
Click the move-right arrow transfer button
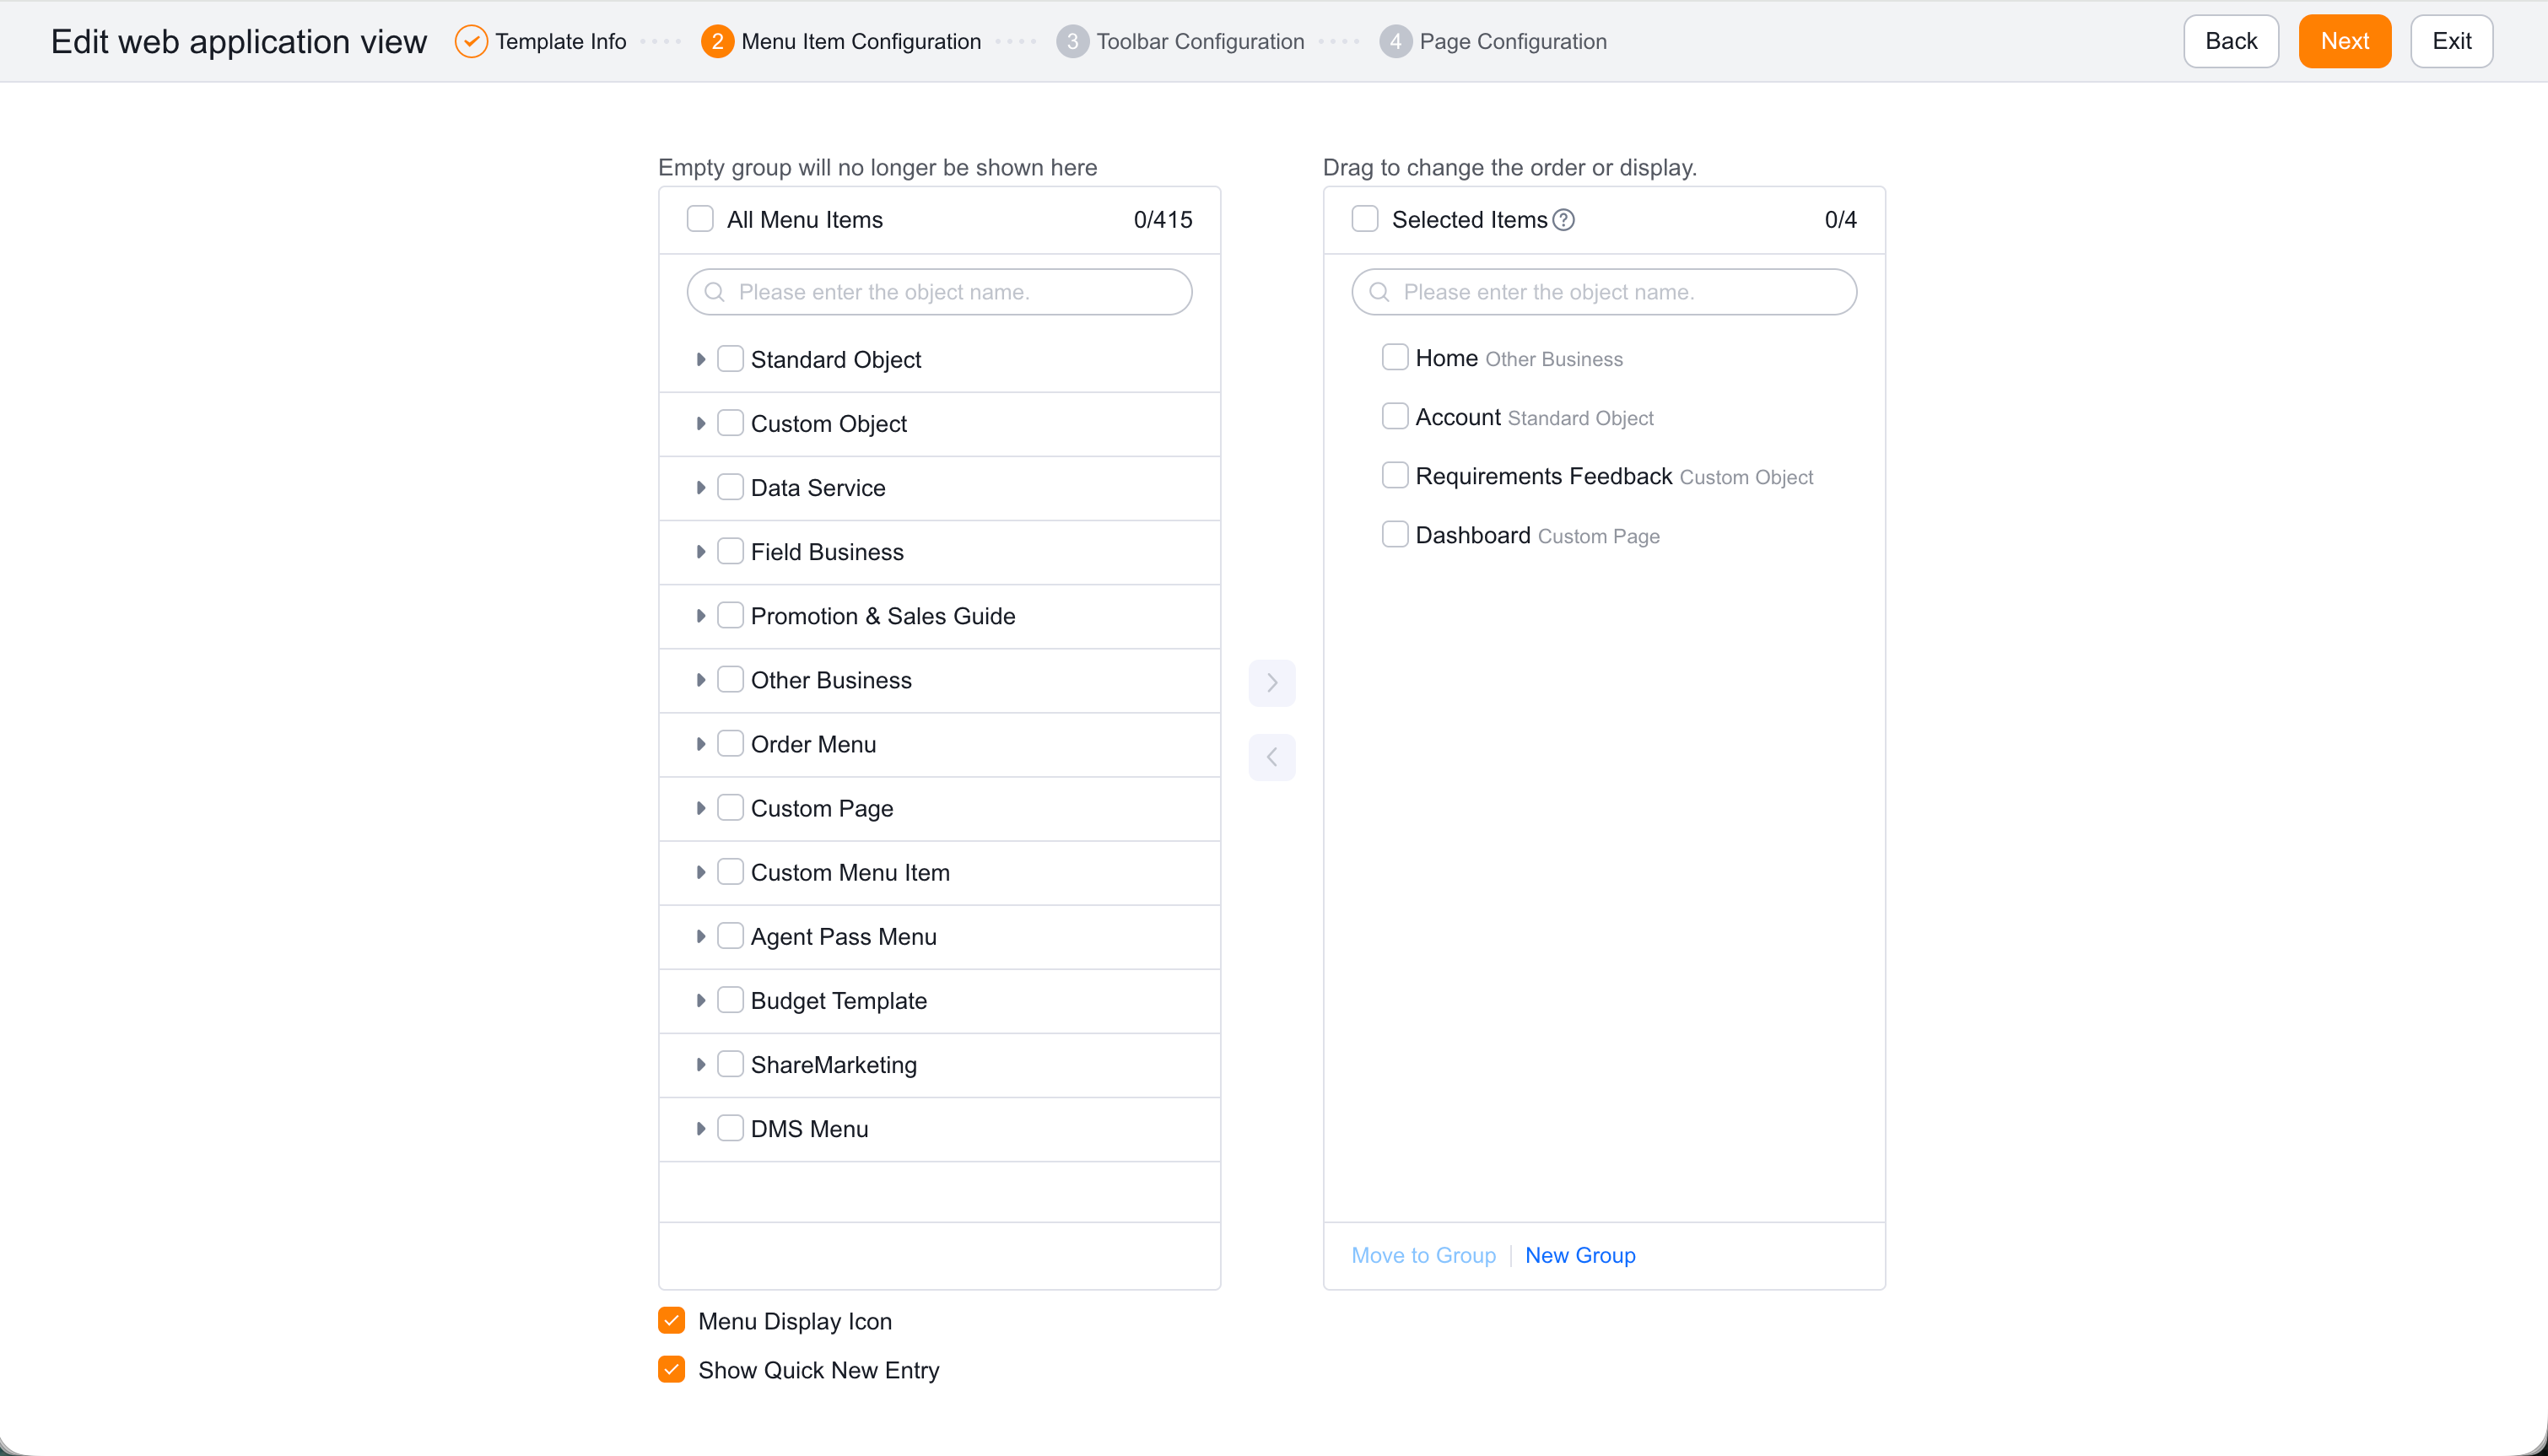1272,683
